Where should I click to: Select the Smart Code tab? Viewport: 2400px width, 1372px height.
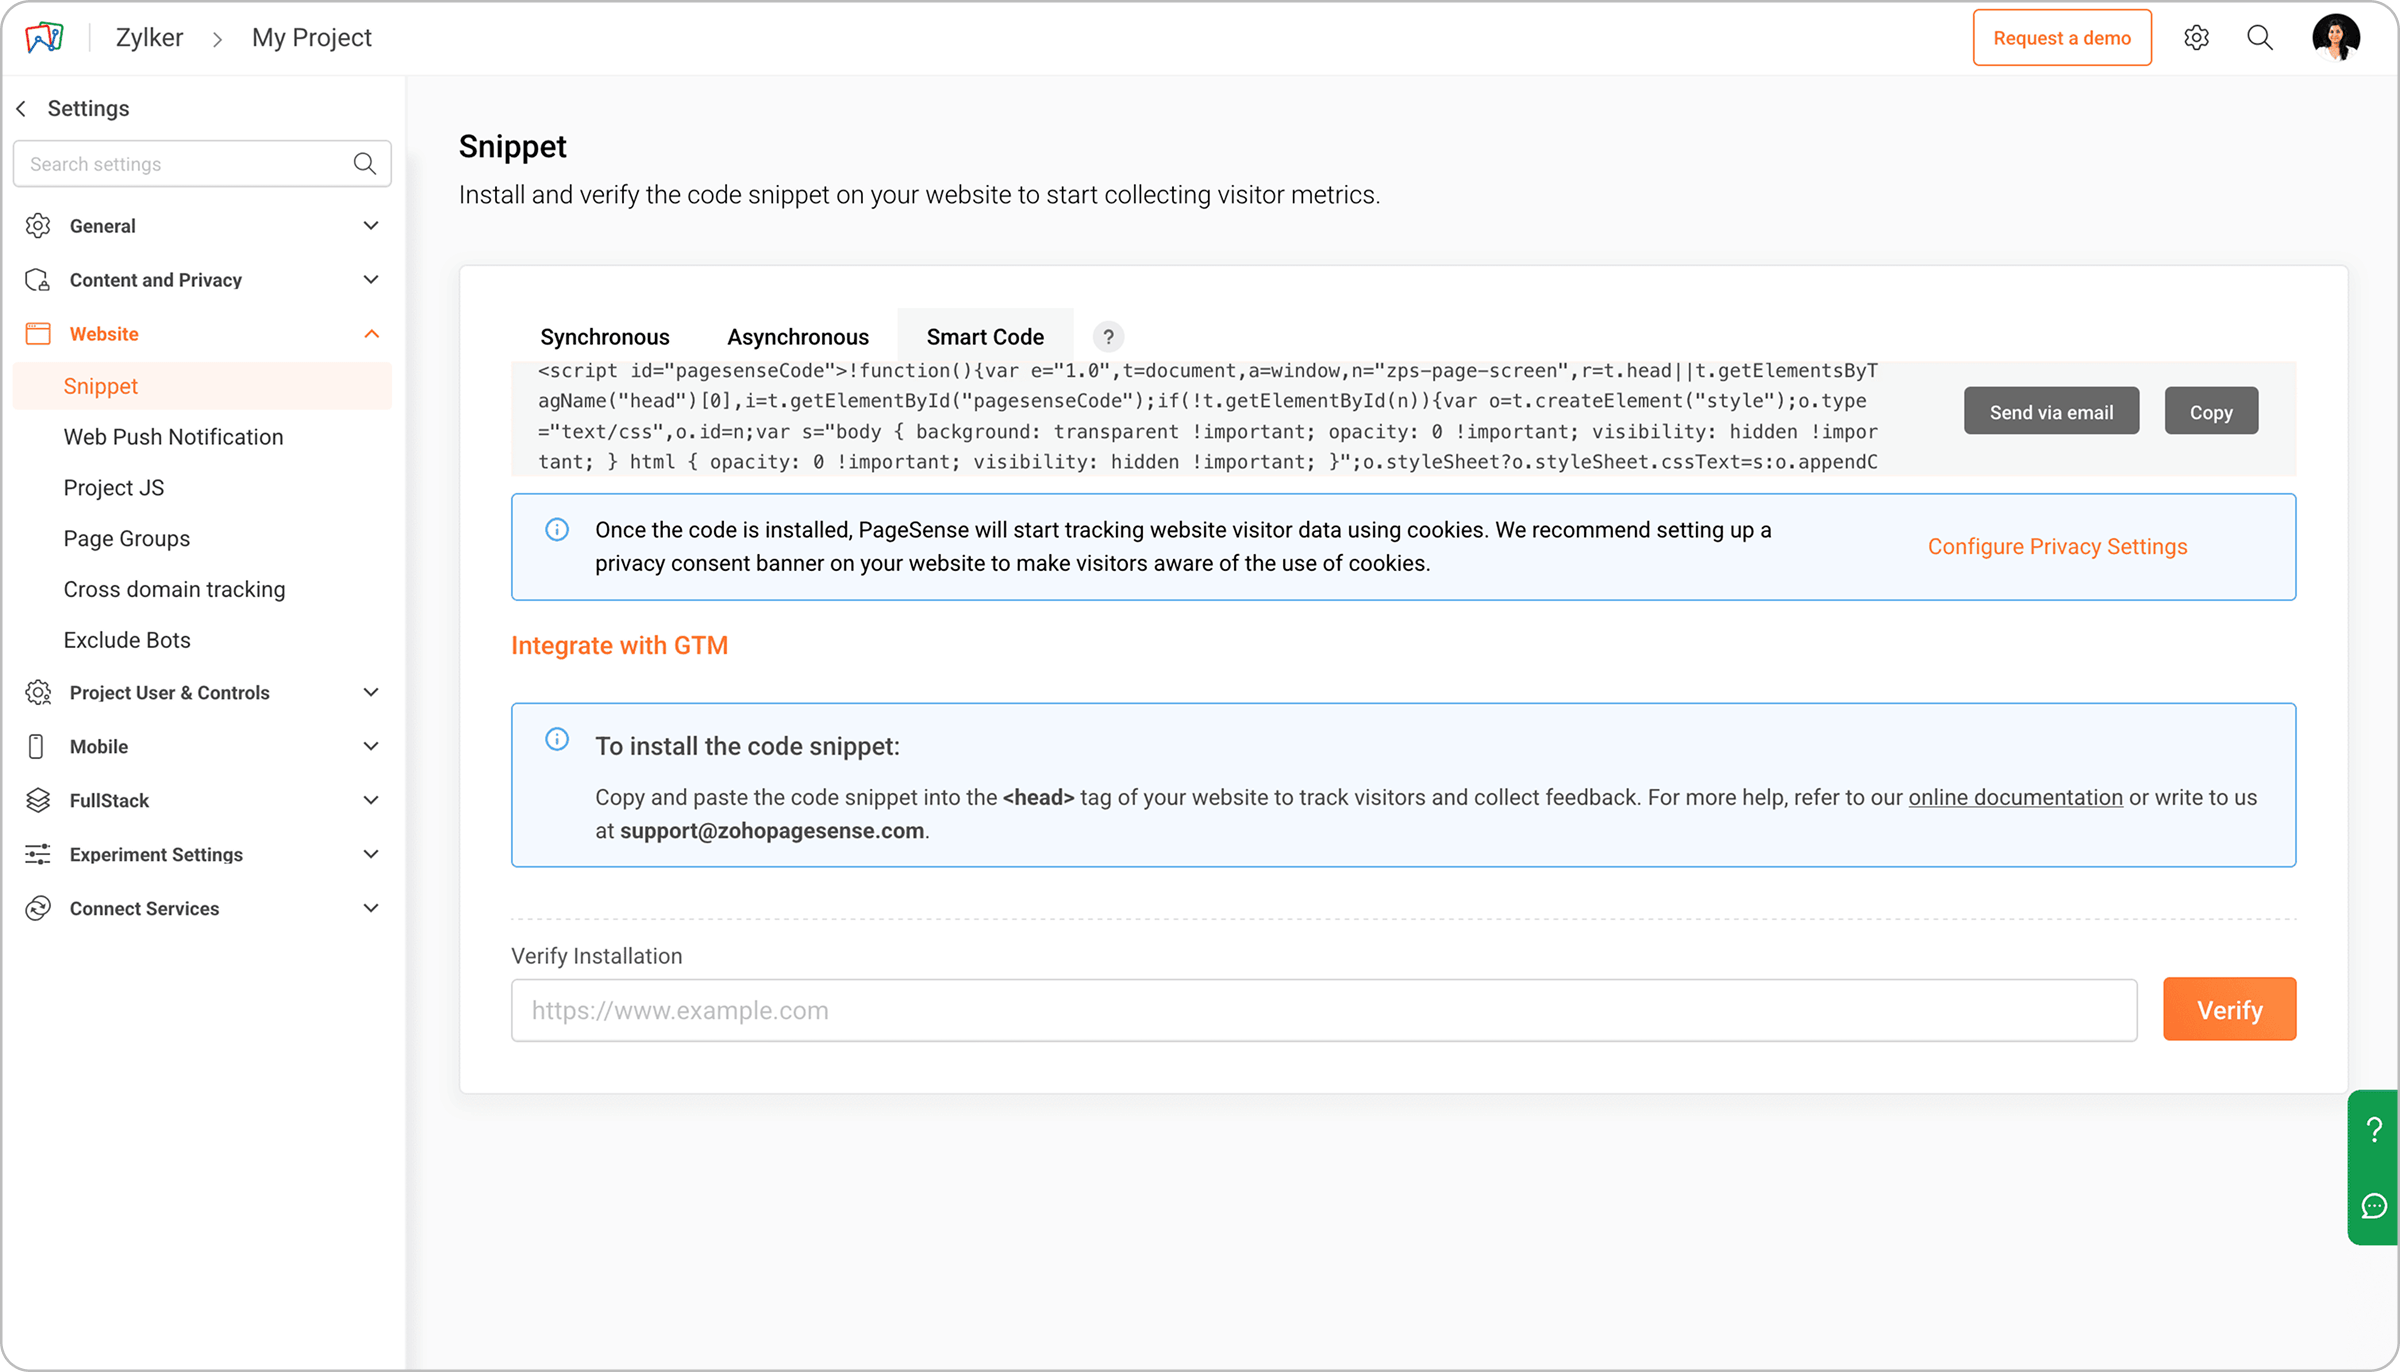pos(985,337)
